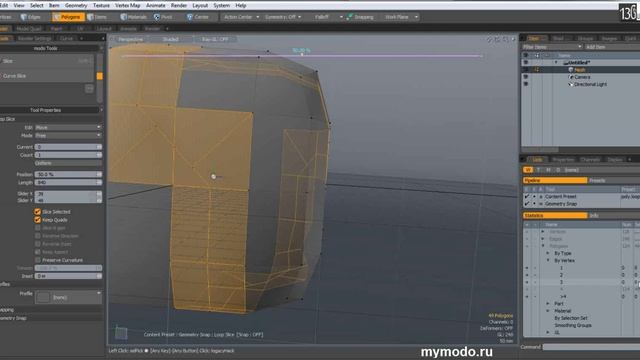Switch to Edges selection mode
The height and width of the screenshot is (360, 640).
pos(31,17)
